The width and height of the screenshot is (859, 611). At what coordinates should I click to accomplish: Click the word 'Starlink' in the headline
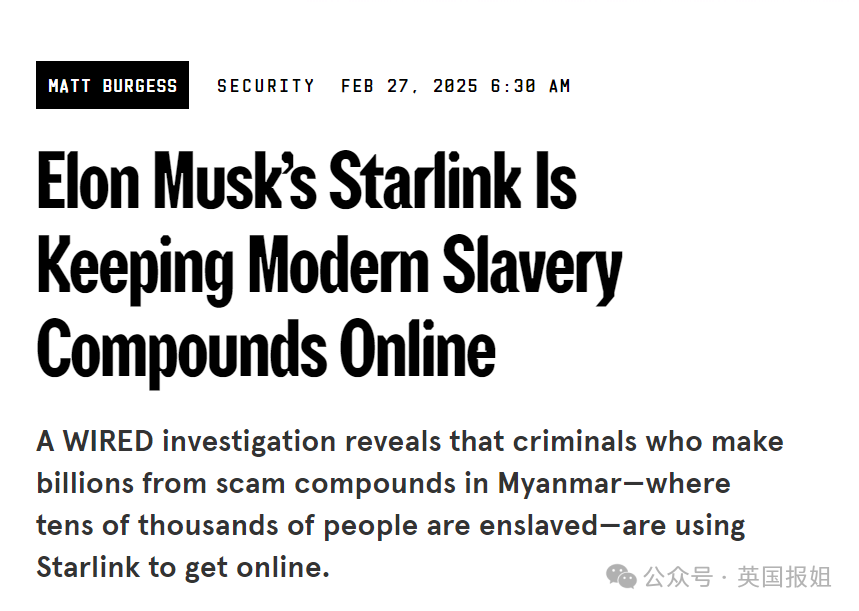tap(426, 180)
